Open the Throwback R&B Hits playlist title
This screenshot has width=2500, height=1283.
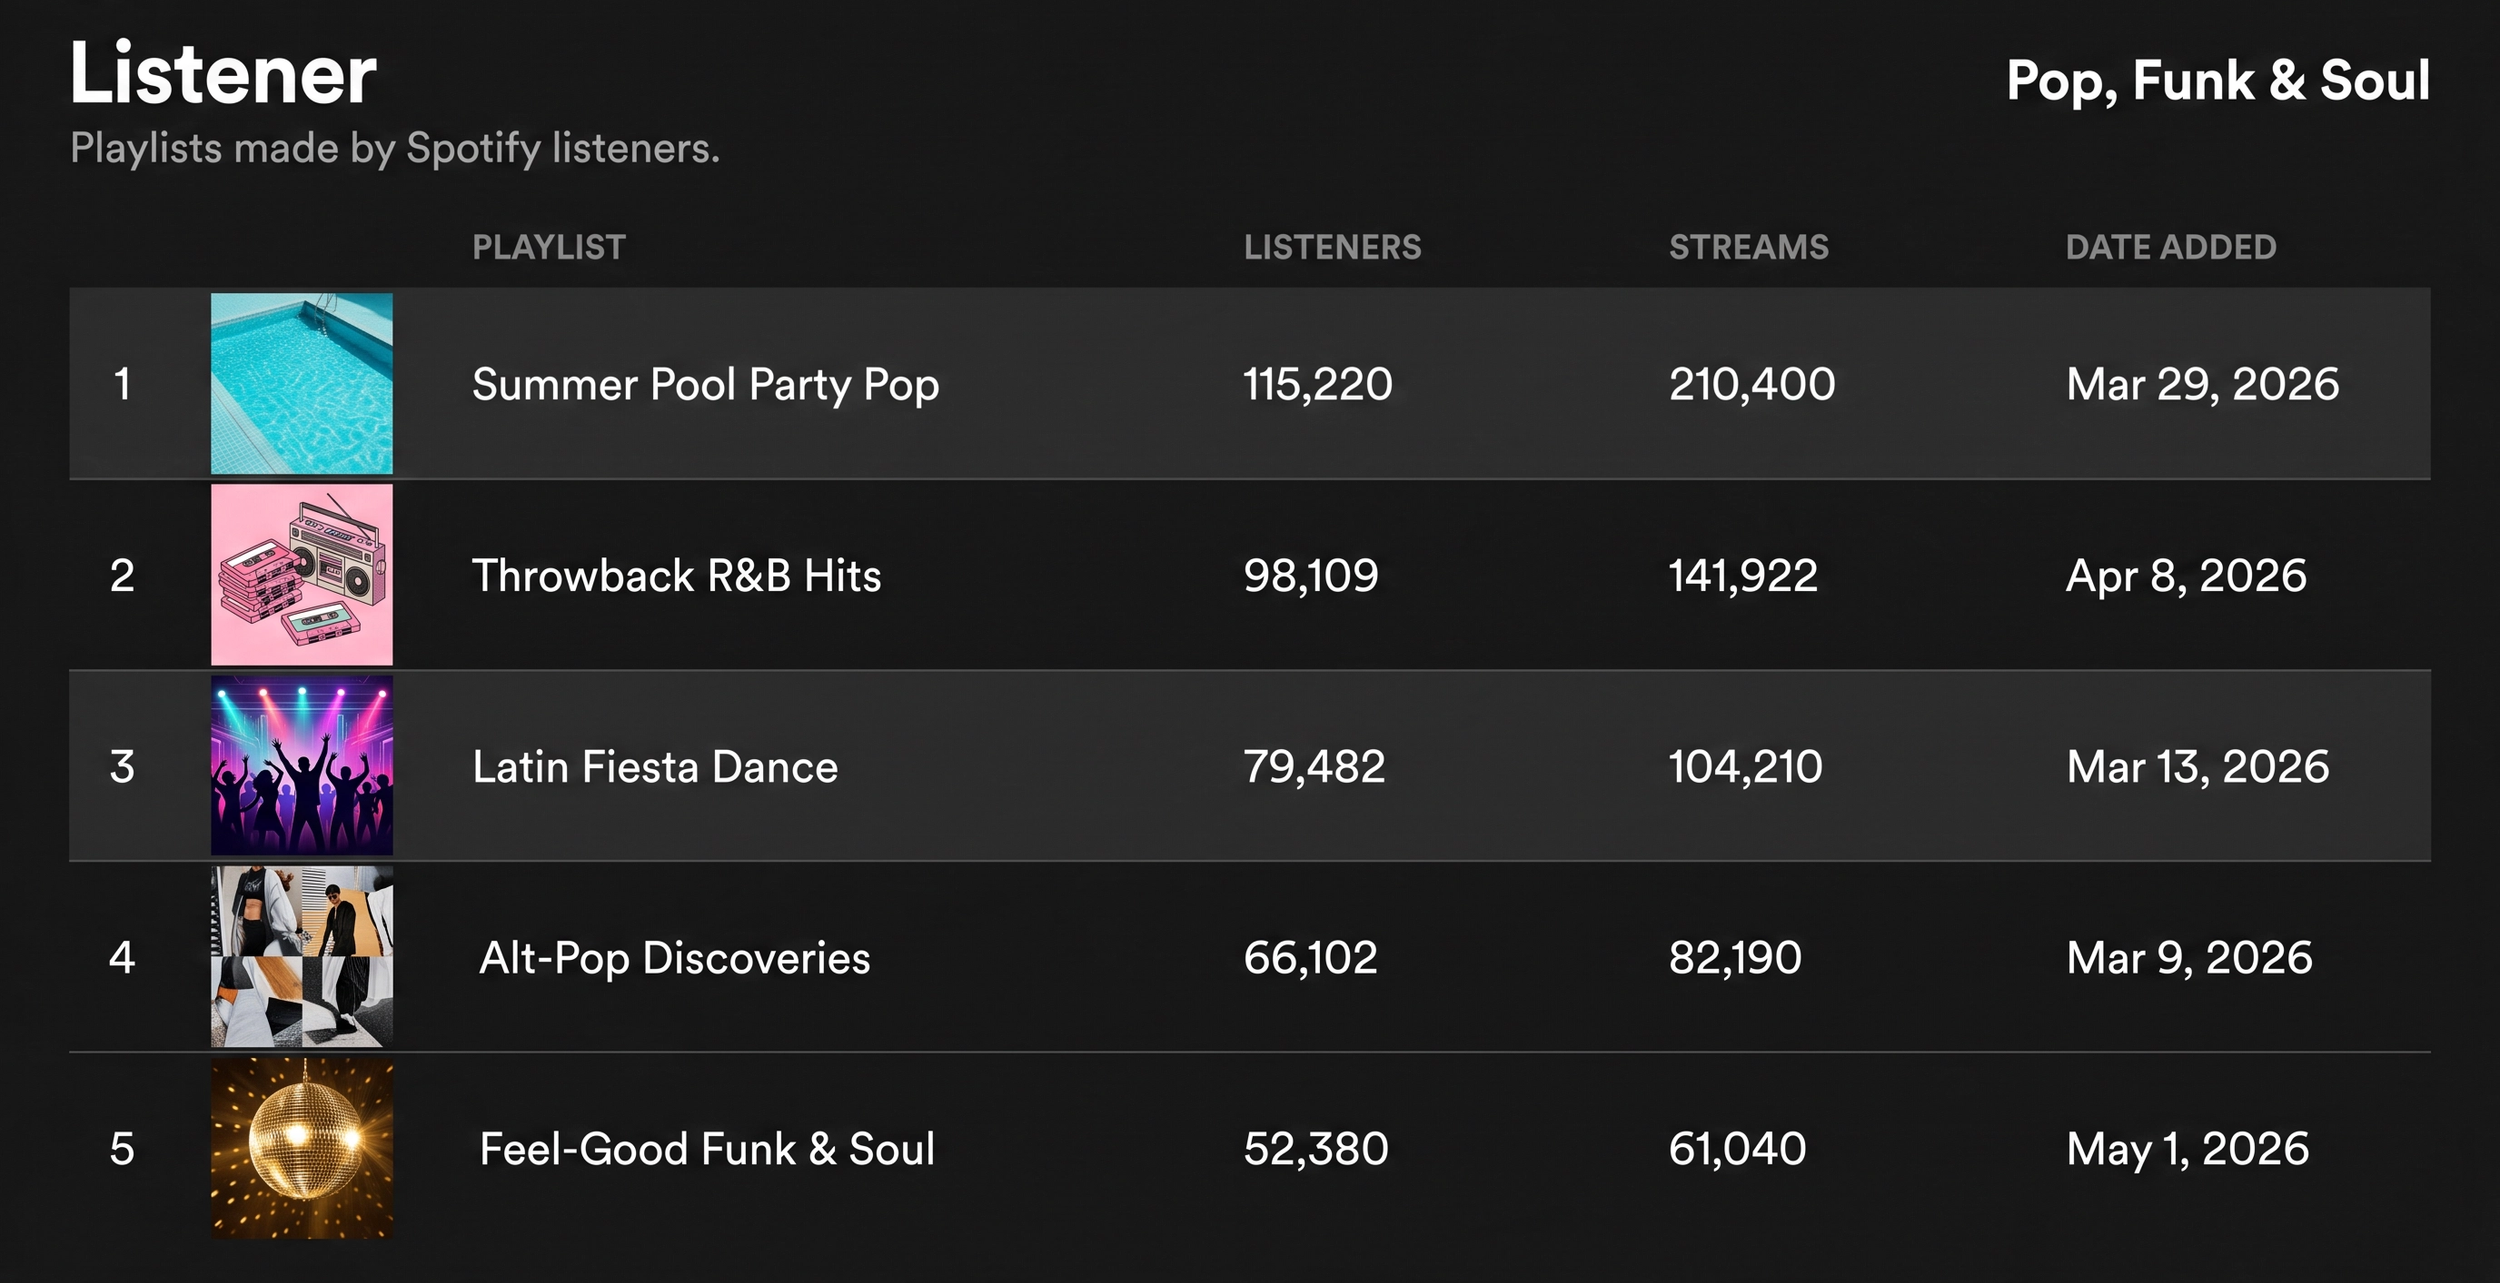coord(677,576)
